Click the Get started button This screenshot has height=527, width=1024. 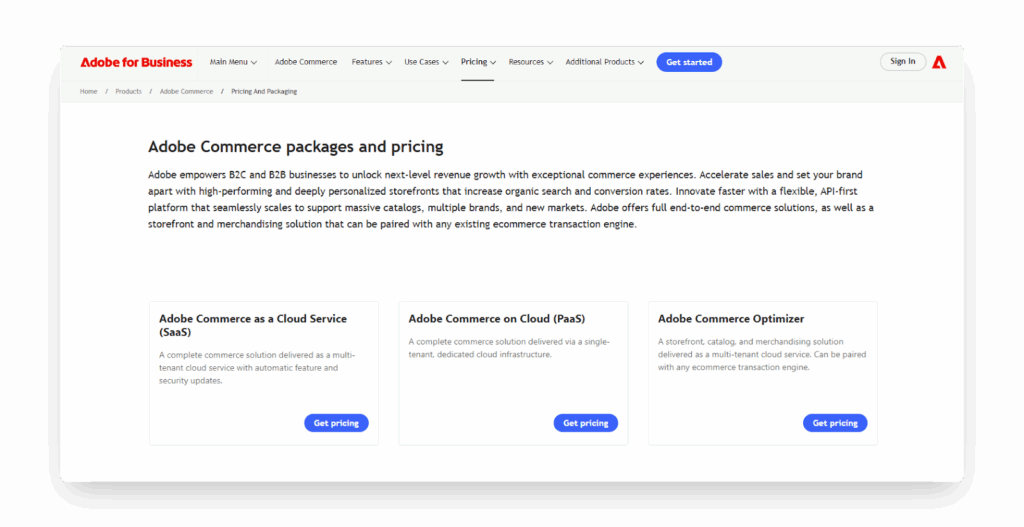tap(689, 62)
